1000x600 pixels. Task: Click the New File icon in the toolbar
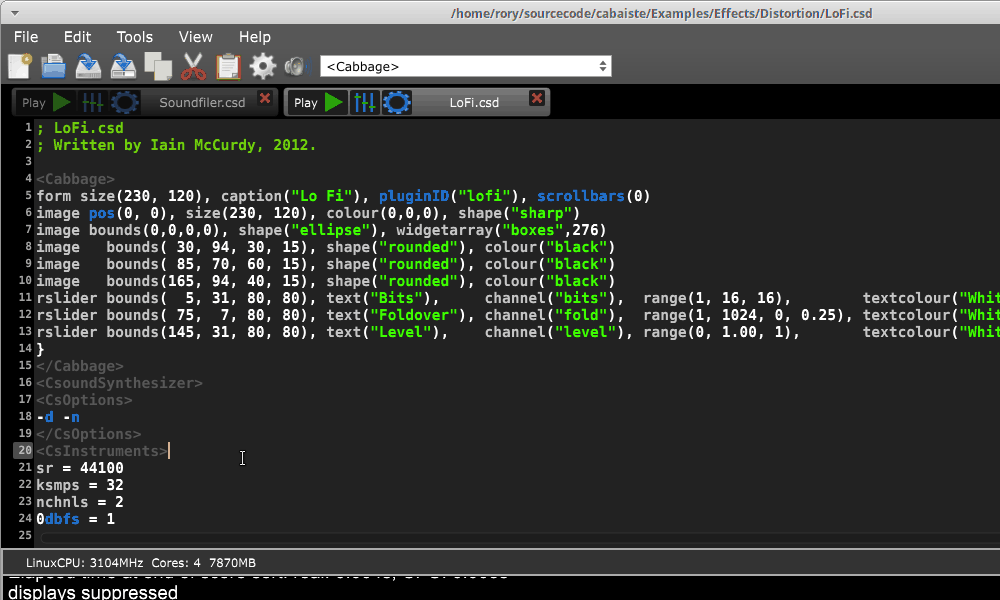pyautogui.click(x=20, y=67)
